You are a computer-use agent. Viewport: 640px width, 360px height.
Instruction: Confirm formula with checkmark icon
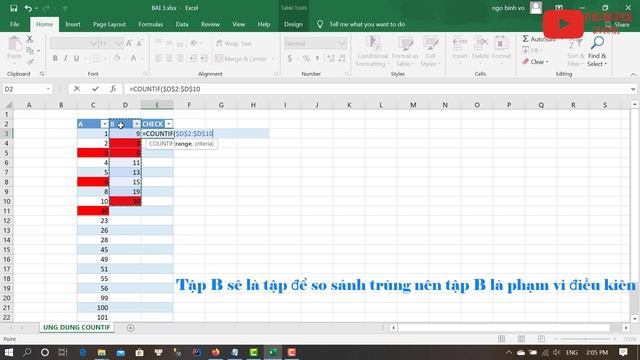[x=95, y=89]
